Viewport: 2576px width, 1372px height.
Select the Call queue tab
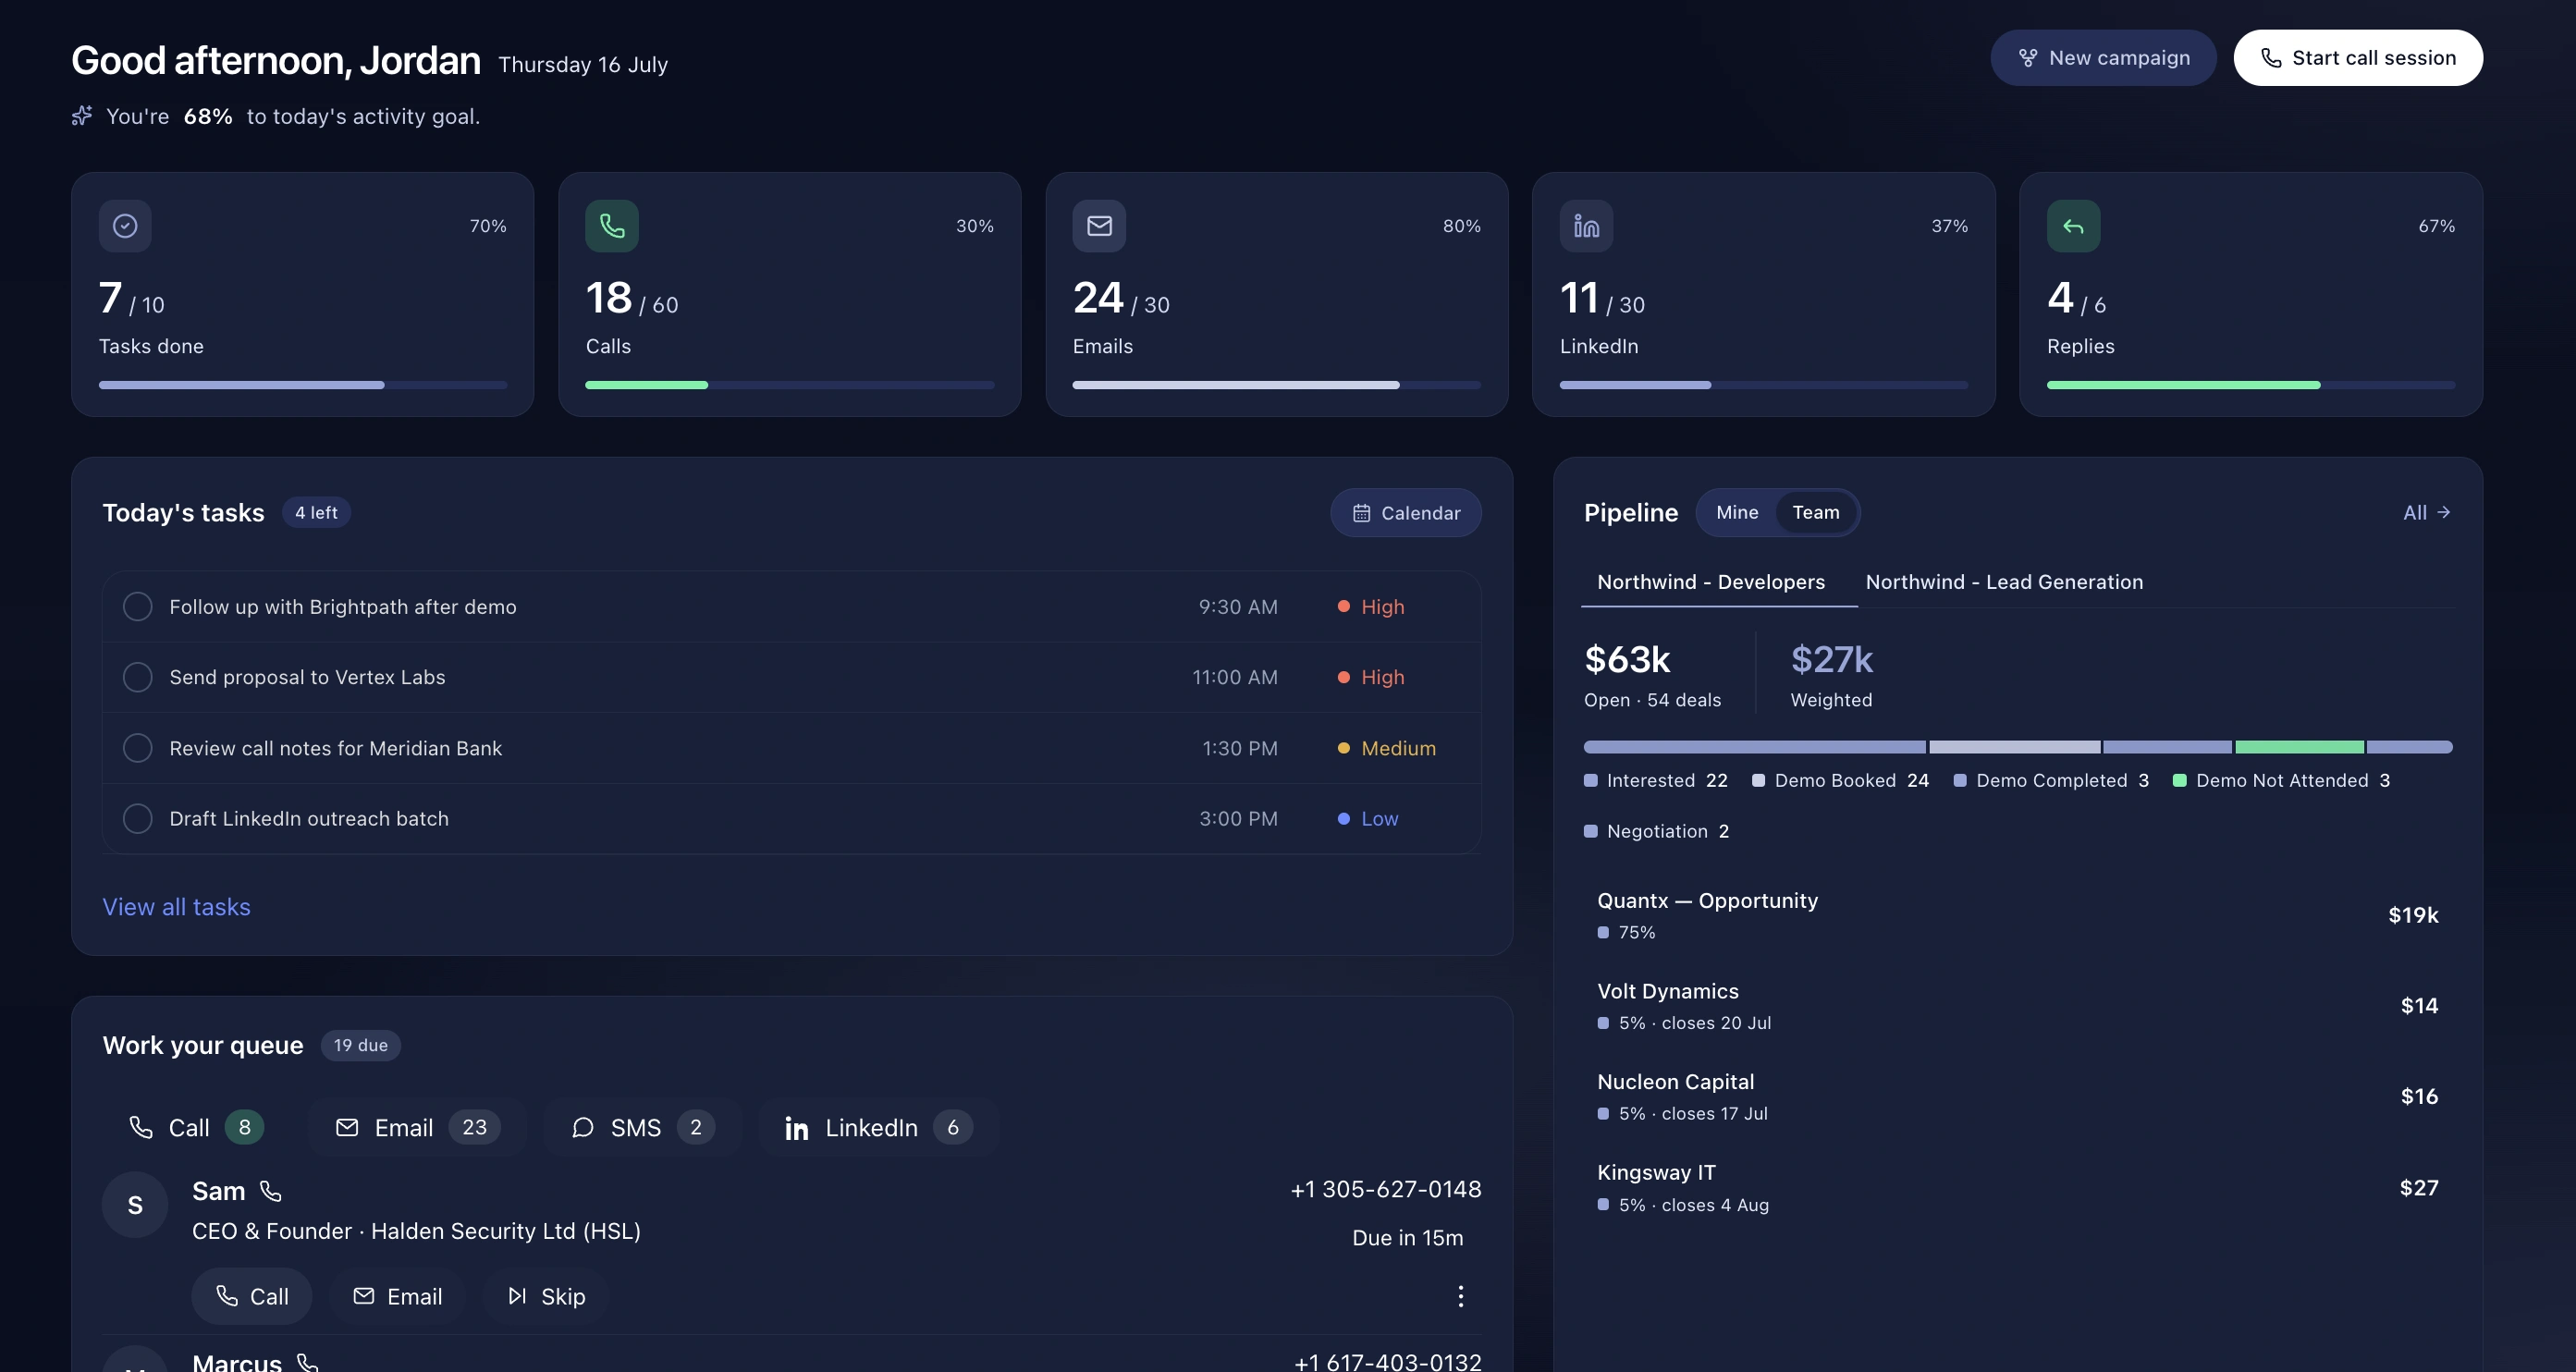[x=196, y=1128]
